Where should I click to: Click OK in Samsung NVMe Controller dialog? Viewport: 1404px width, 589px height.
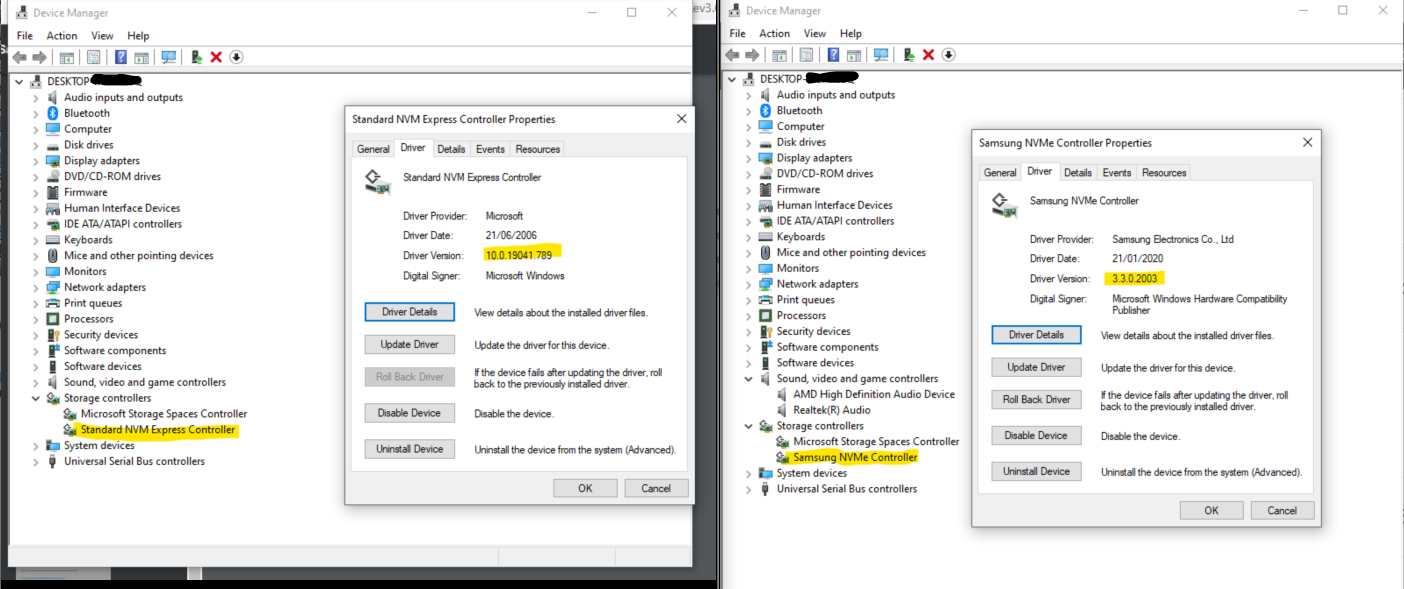[1212, 510]
